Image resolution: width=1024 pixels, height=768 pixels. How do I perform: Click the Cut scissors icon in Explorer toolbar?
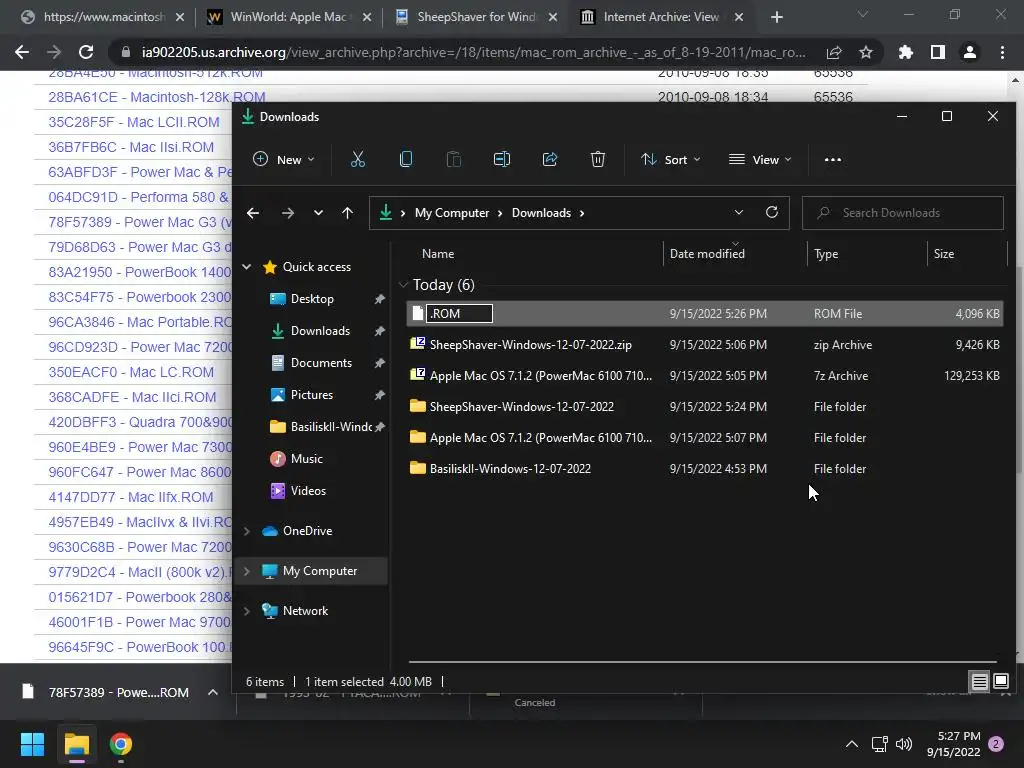(358, 159)
